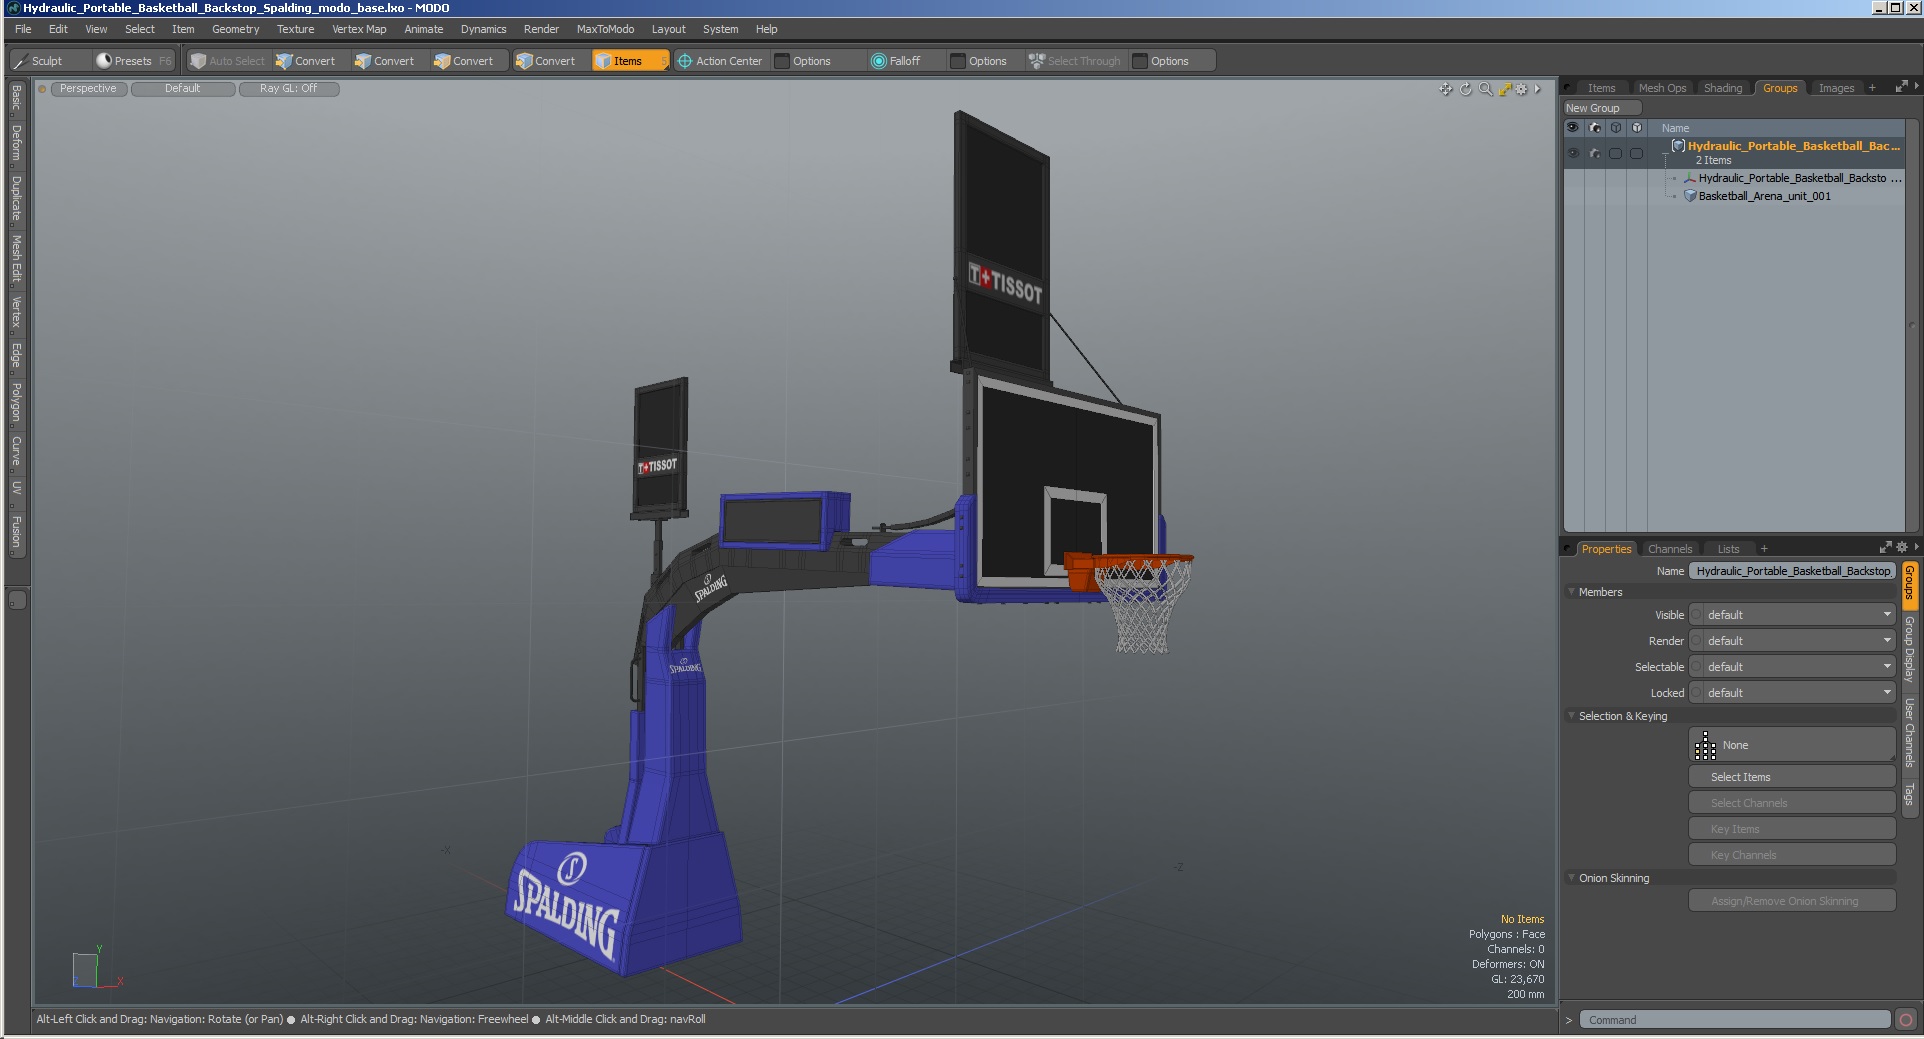Collapse Selection & Keying section
This screenshot has height=1039, width=1924.
tap(1572, 716)
